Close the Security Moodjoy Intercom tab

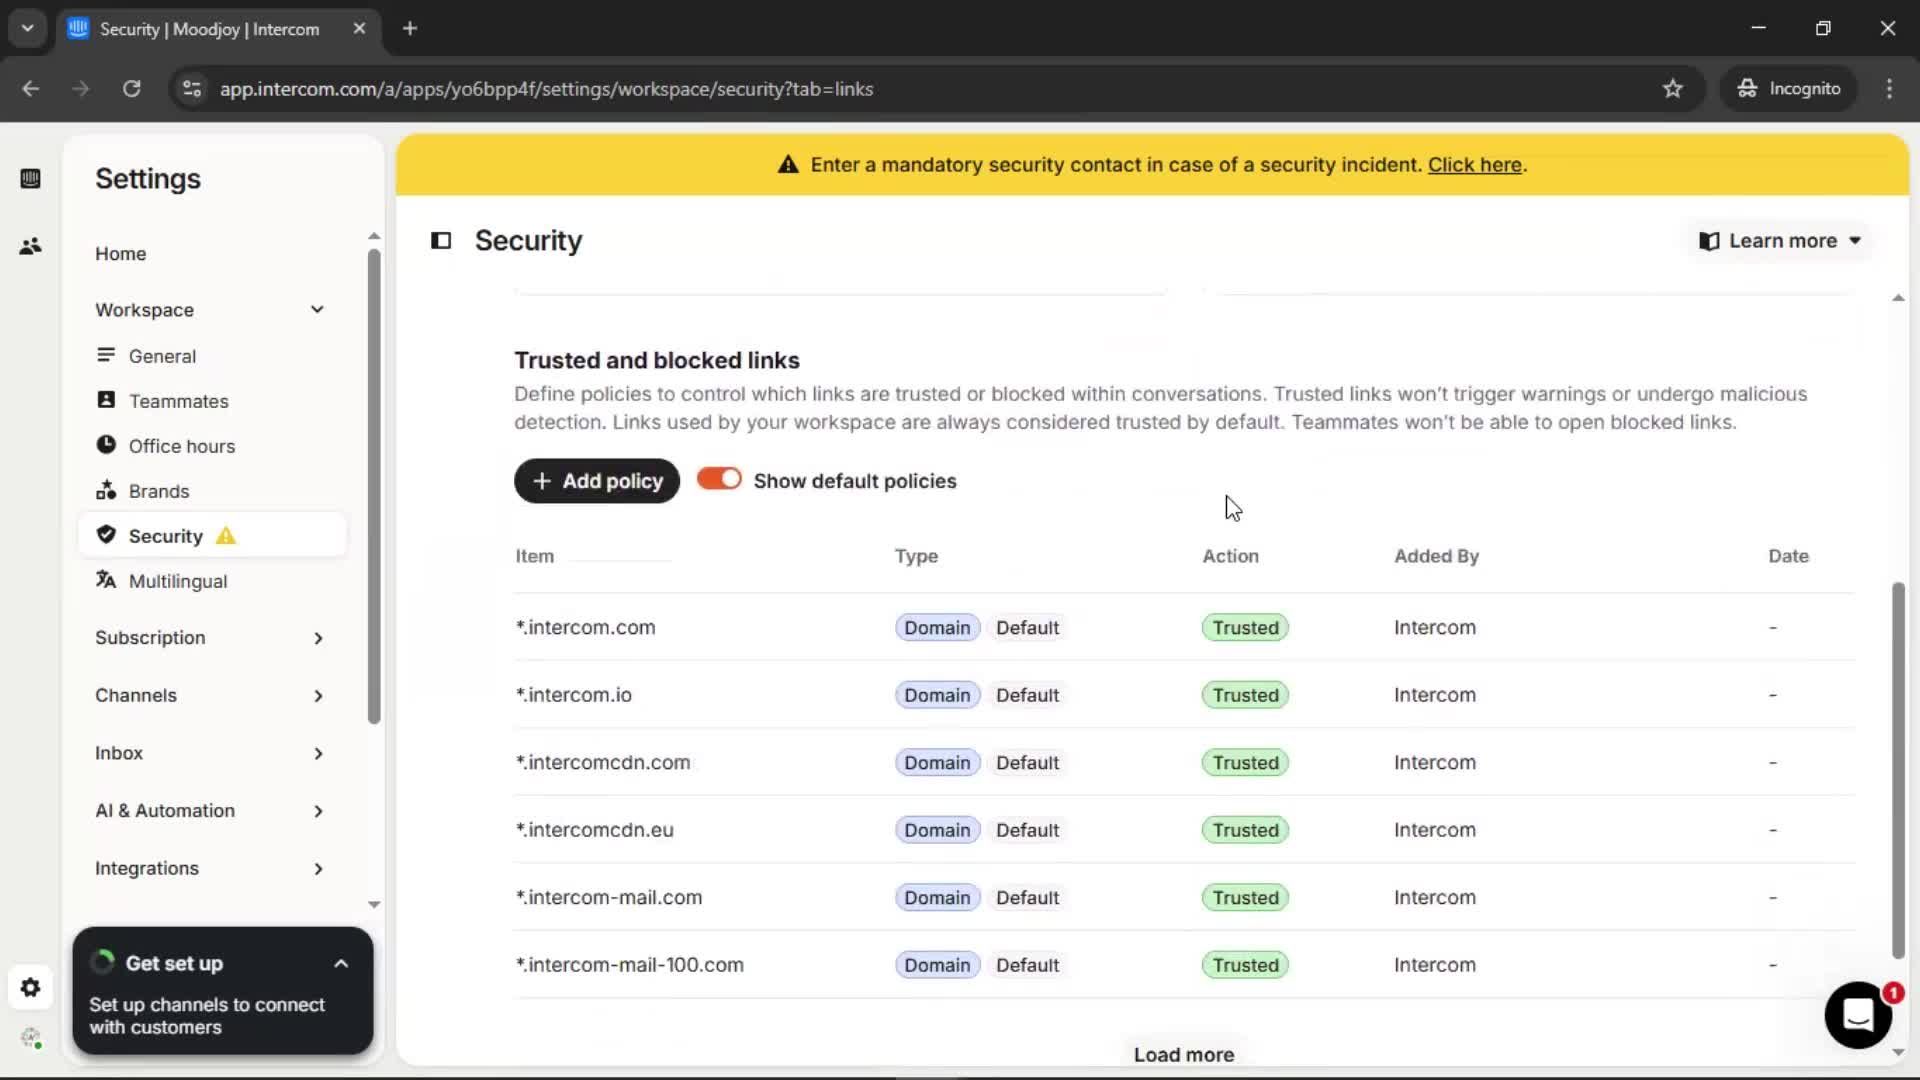coord(359,29)
